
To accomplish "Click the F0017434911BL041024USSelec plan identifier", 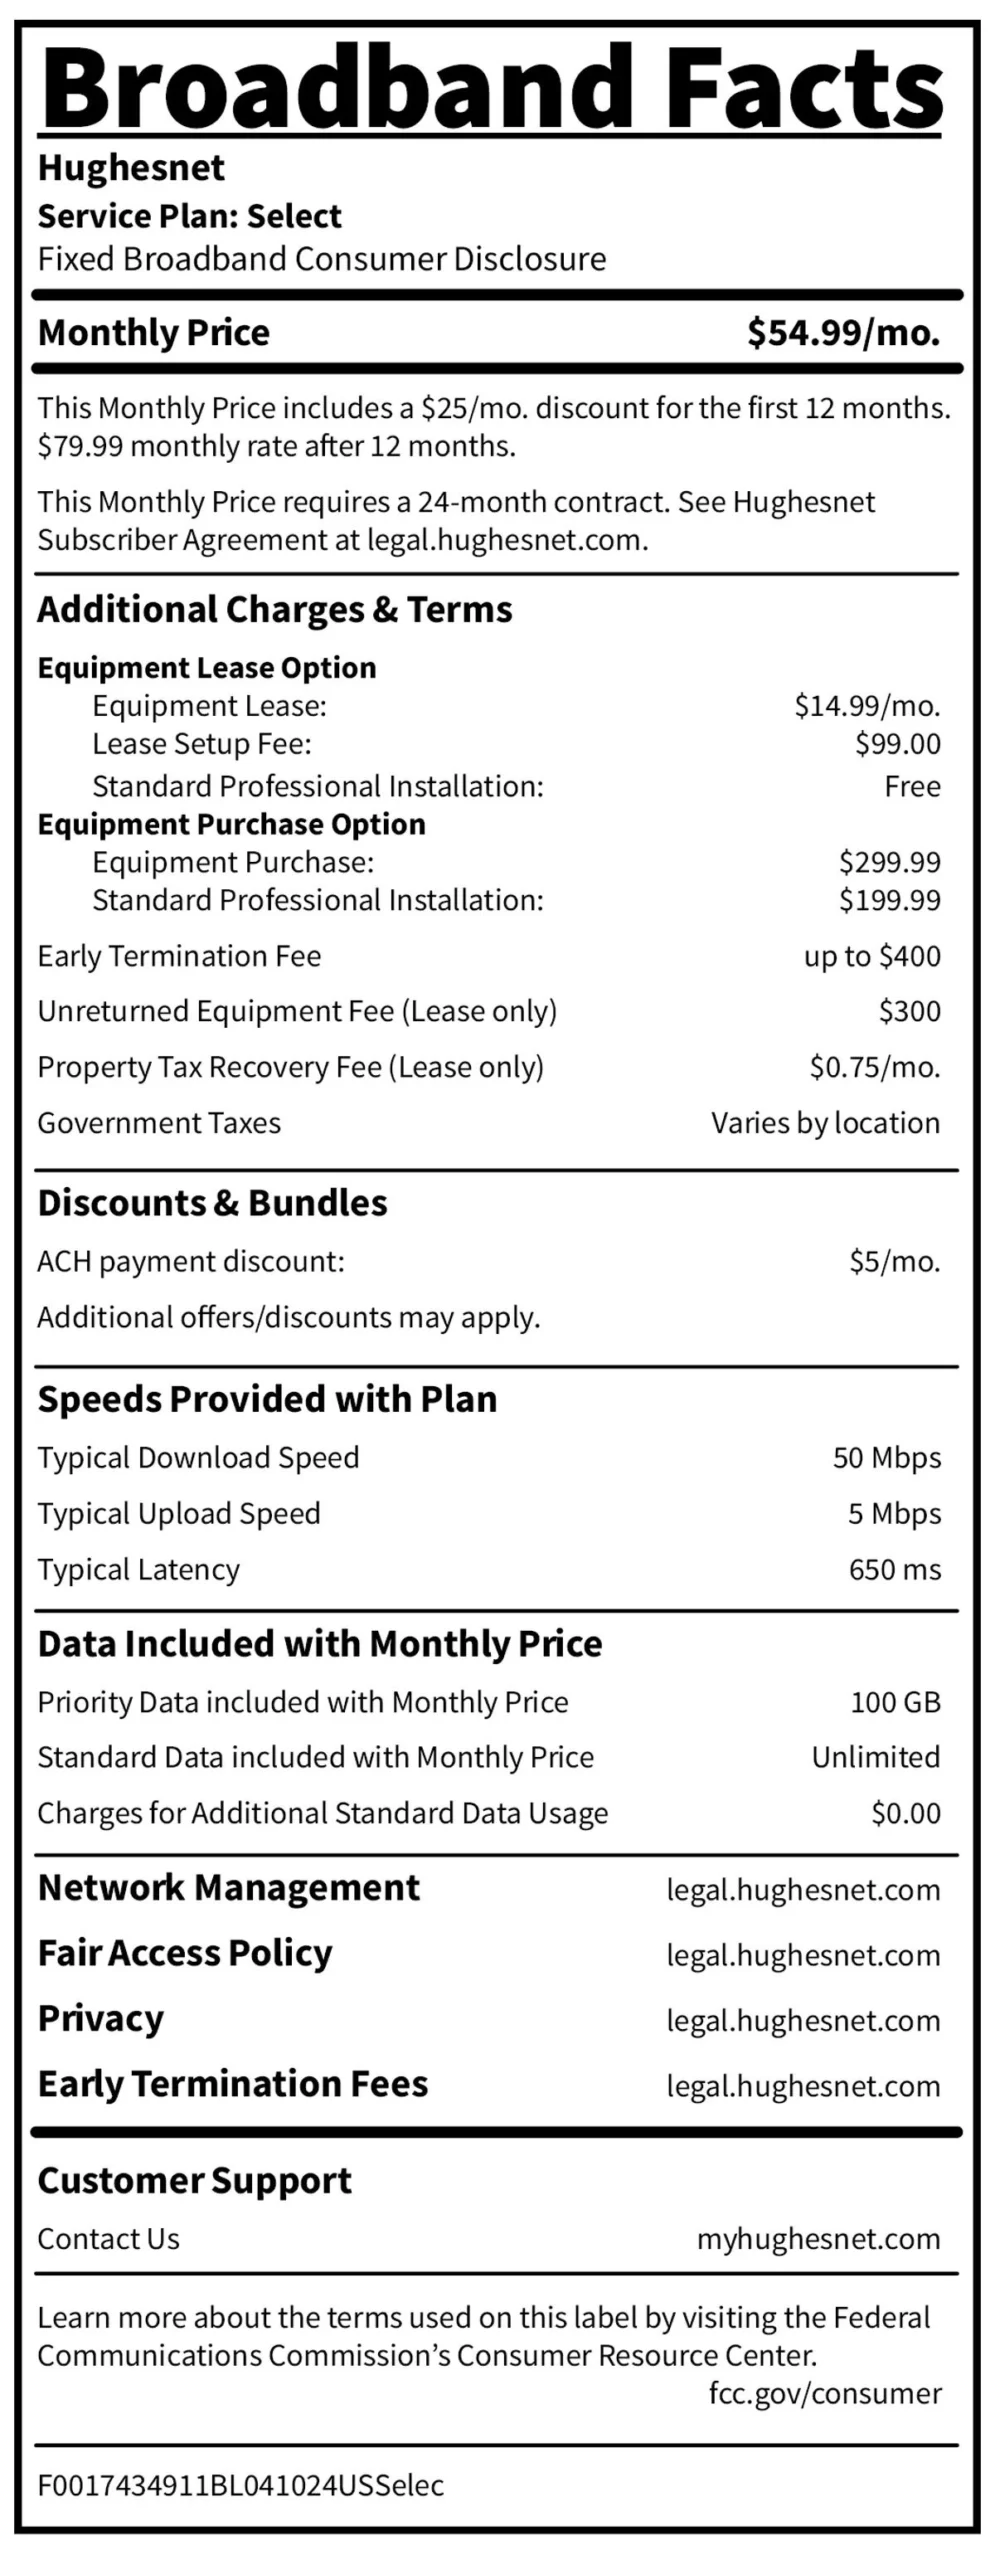I will (241, 2486).
